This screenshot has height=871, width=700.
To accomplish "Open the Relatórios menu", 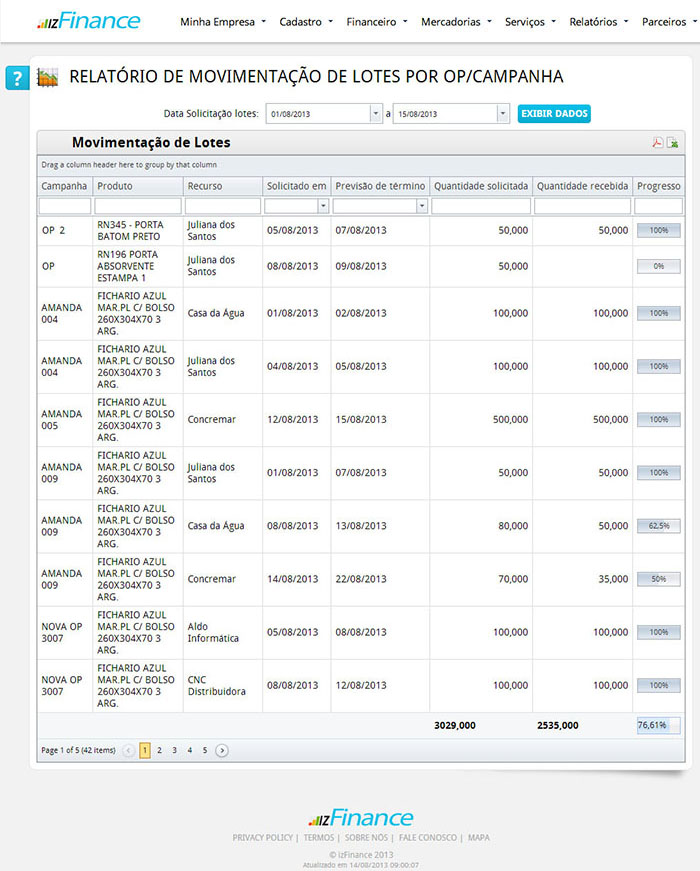I will [x=599, y=21].
